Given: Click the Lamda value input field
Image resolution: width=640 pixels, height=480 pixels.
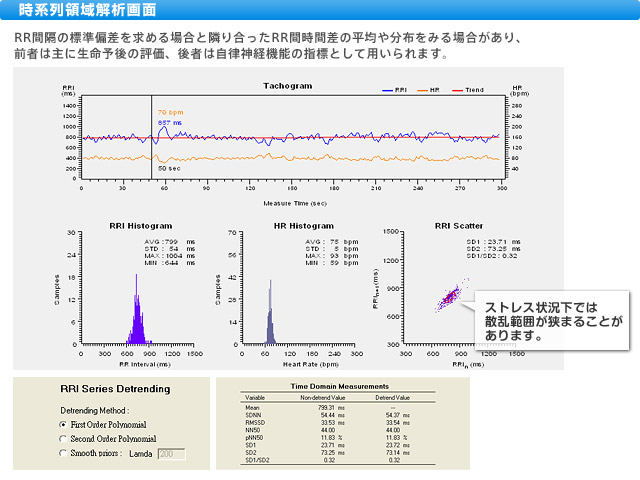Looking at the screenshot, I should coord(171,454).
